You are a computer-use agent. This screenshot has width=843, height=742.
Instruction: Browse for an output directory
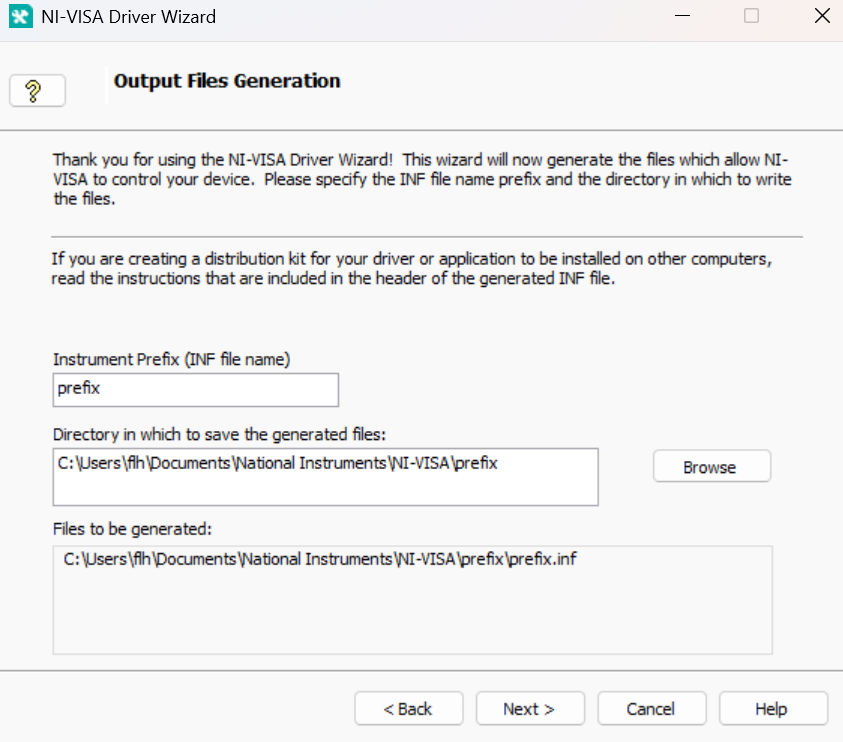(712, 466)
